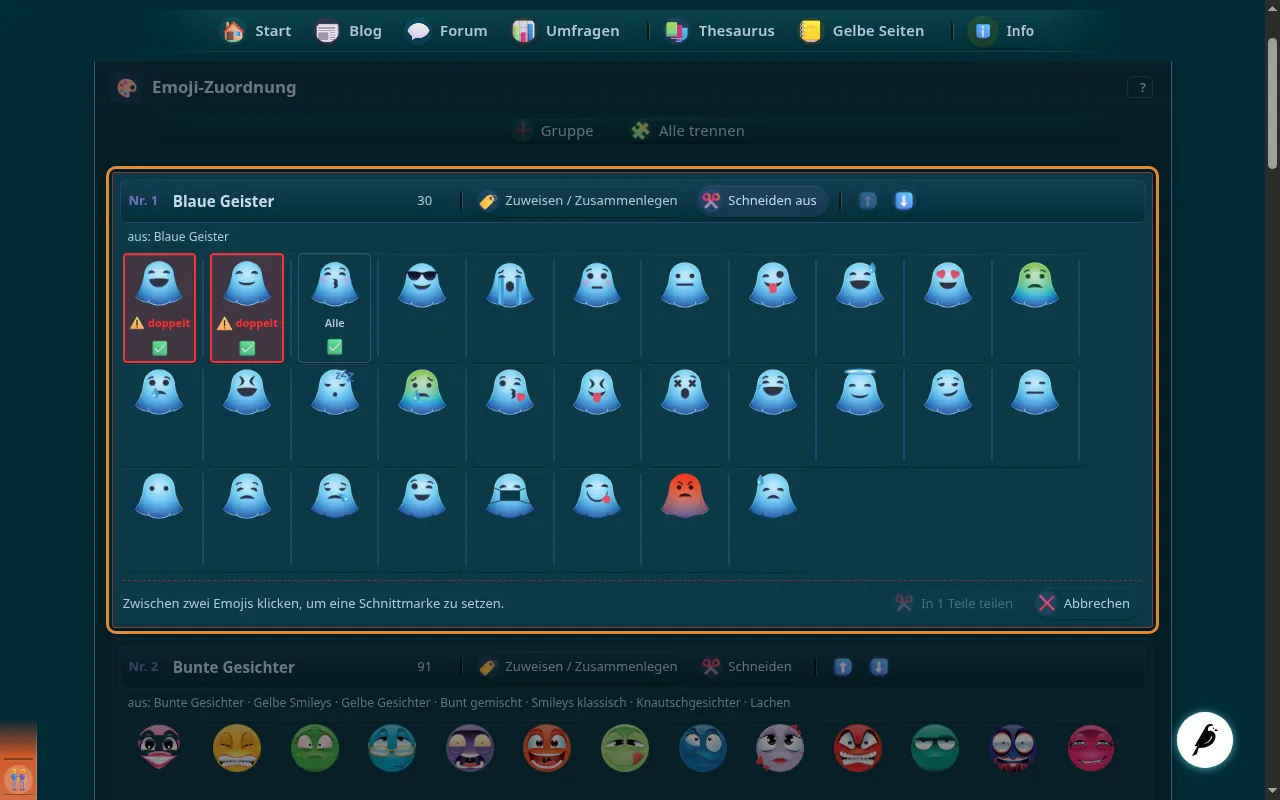Open the Forum menu item
This screenshot has height=800, width=1280.
[x=447, y=31]
